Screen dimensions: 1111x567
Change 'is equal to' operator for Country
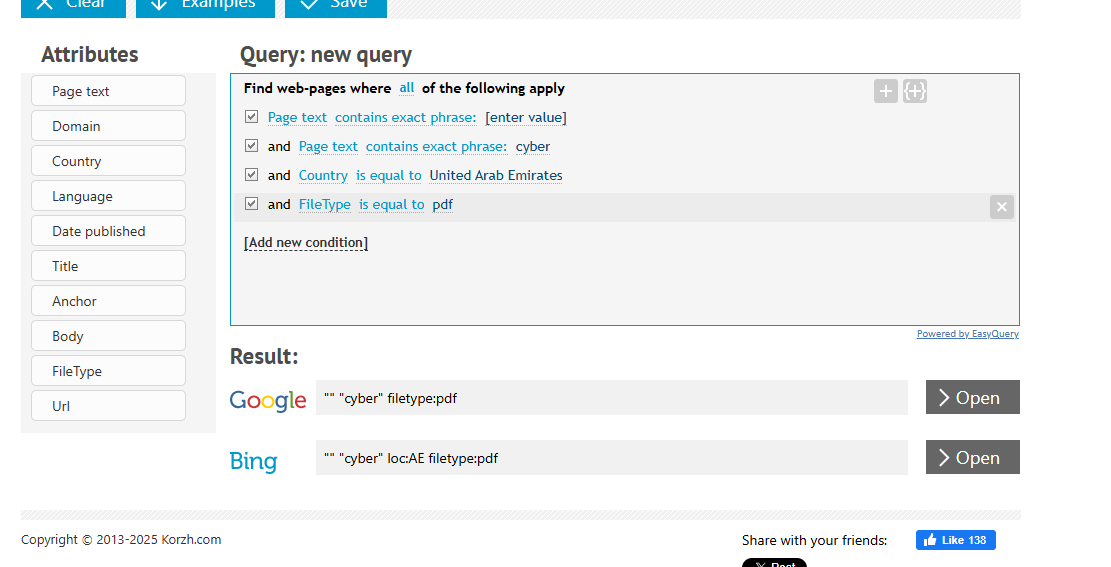point(389,175)
